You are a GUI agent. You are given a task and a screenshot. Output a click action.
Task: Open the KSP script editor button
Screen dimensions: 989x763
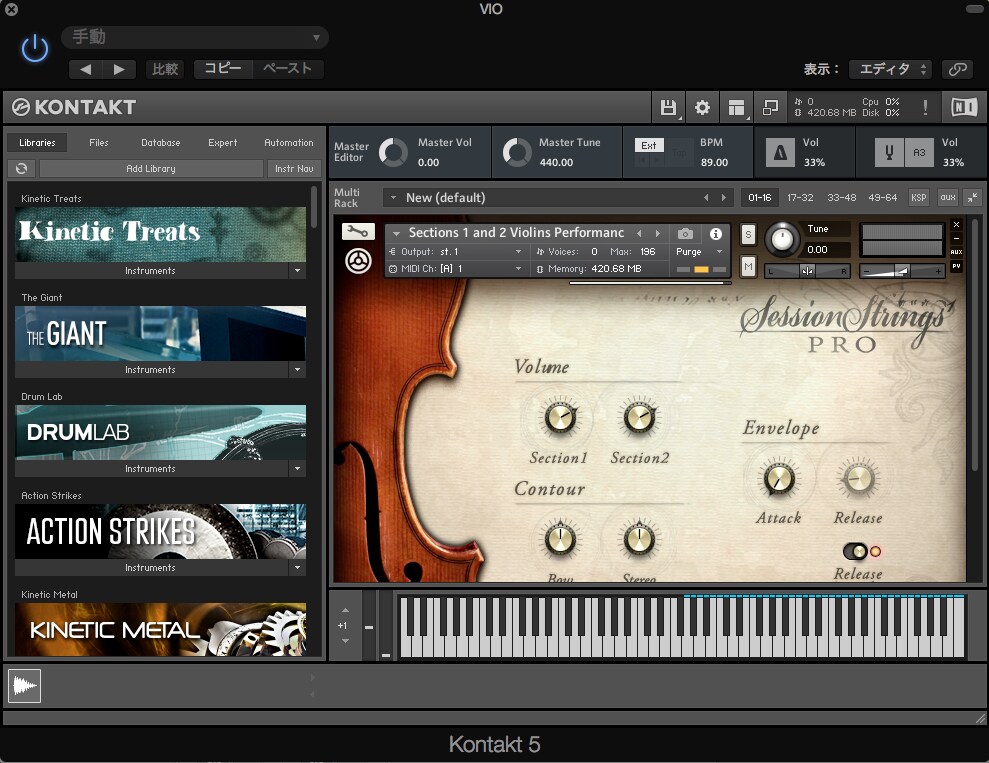[919, 197]
